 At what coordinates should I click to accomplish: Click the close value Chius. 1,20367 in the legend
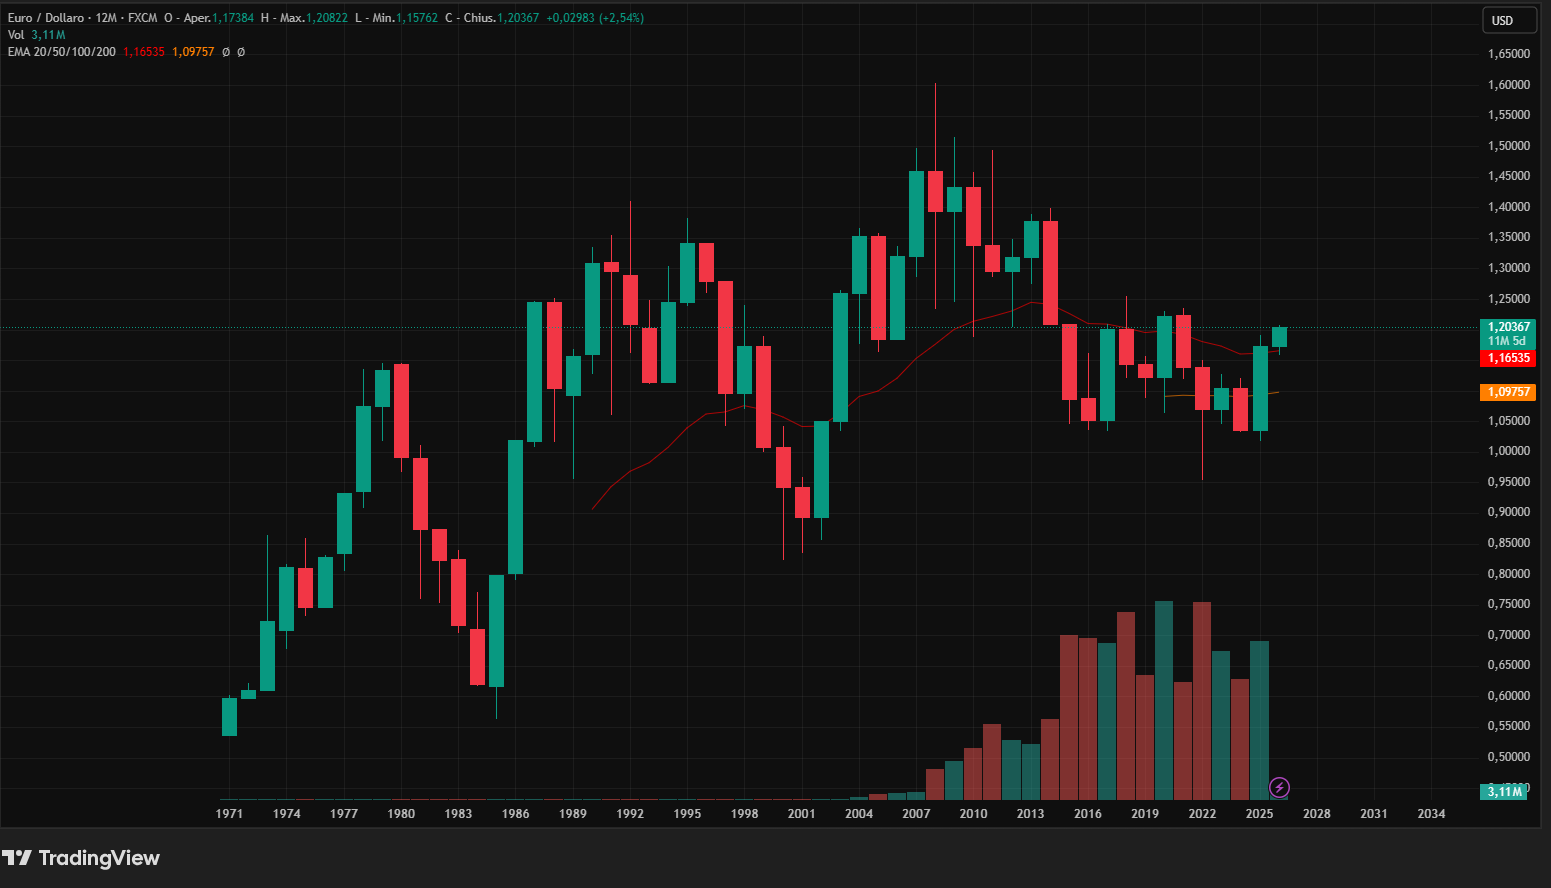[x=501, y=18]
